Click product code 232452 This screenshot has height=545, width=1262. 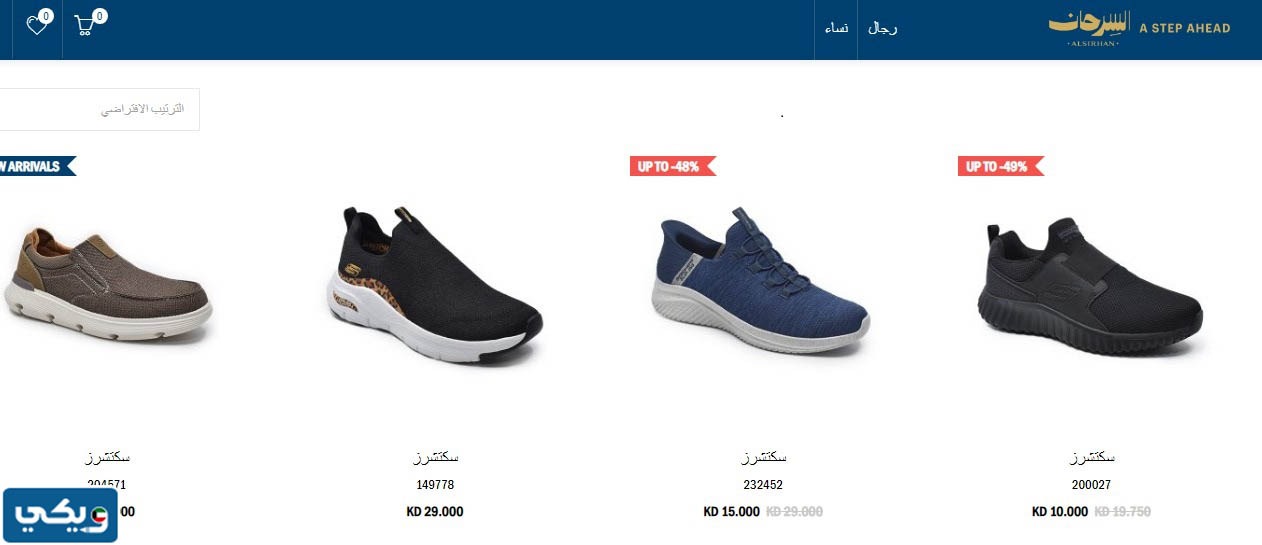pos(764,485)
